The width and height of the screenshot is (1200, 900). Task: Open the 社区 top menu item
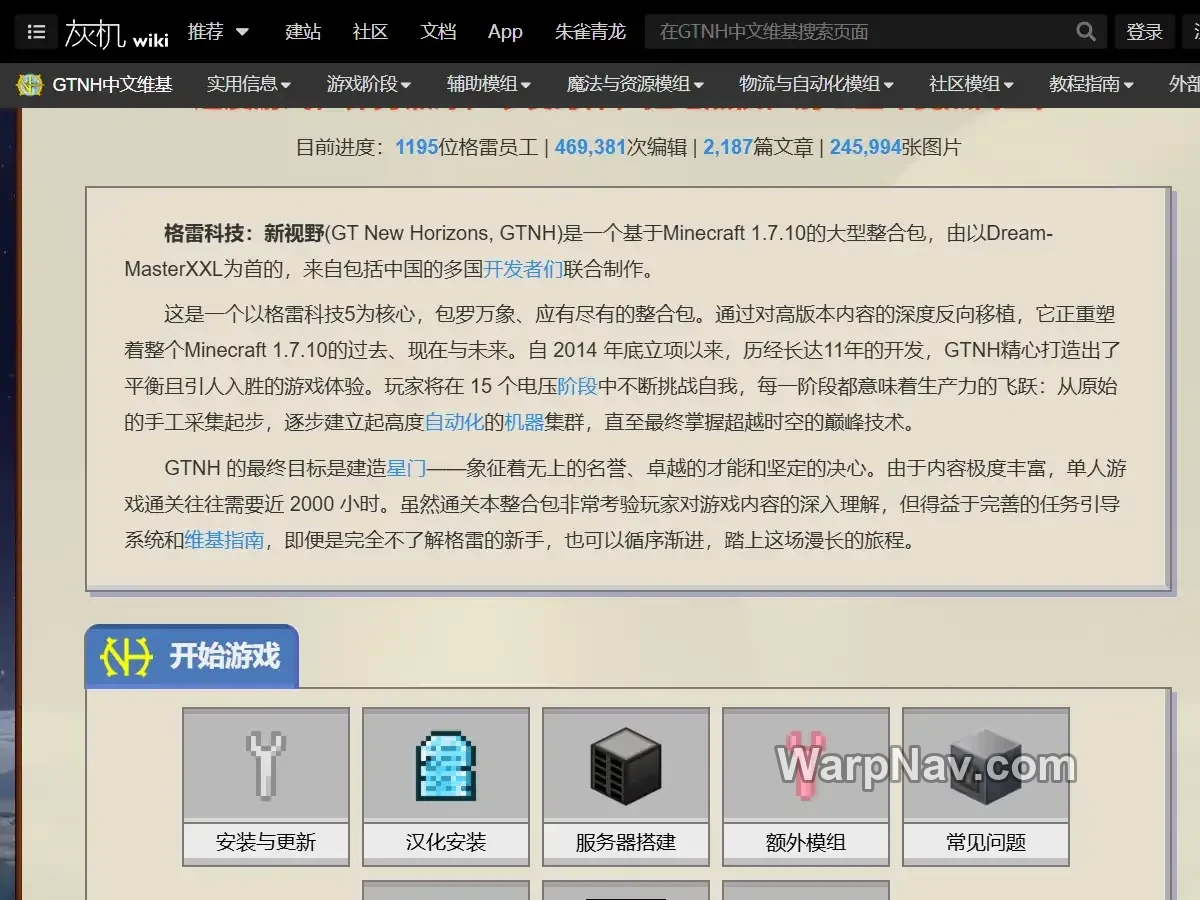click(x=370, y=32)
